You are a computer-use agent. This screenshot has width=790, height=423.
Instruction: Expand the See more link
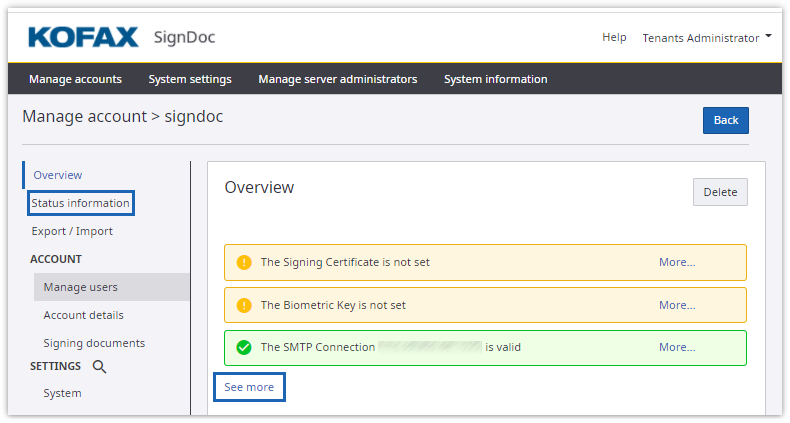249,387
